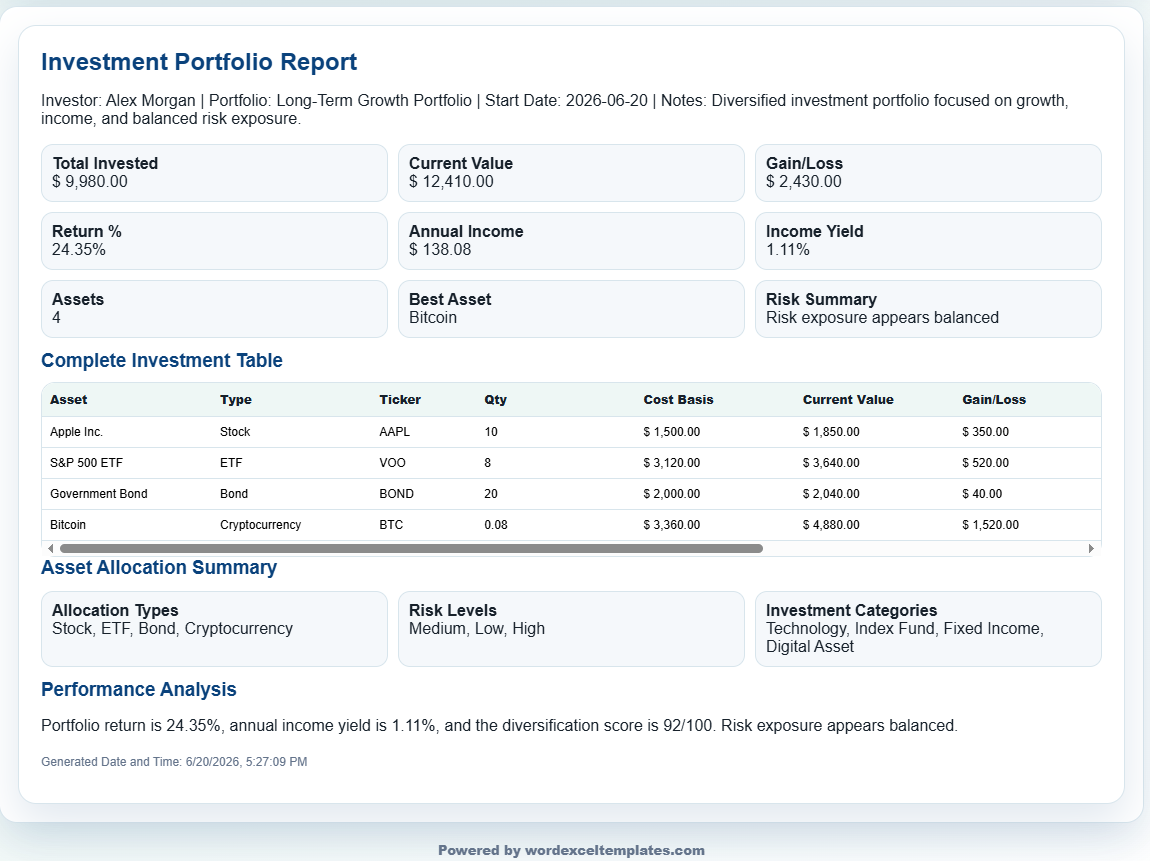Click the Annual Income value $ 138.08

pos(440,250)
